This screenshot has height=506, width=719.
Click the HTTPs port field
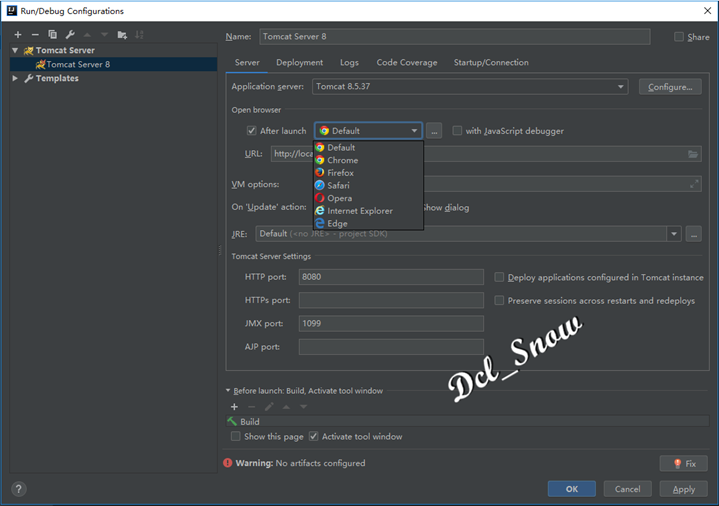391,300
